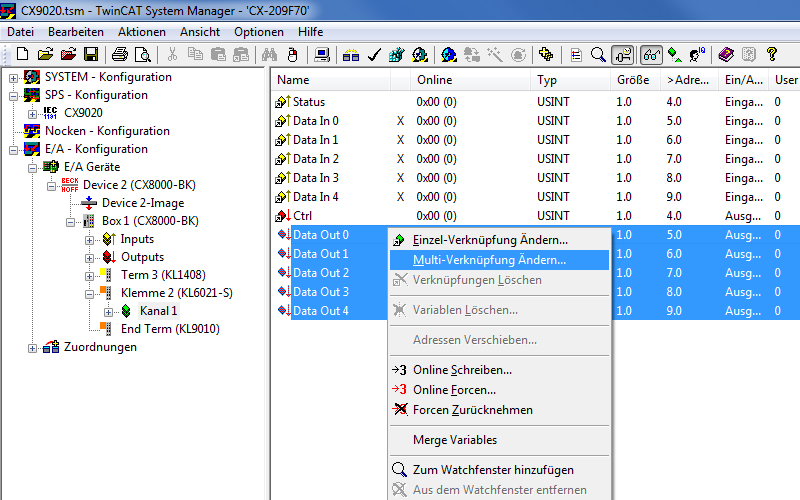Expand SYSTEM - Konfiguration tree node
Screen dimensions: 800x500
tap(13, 78)
